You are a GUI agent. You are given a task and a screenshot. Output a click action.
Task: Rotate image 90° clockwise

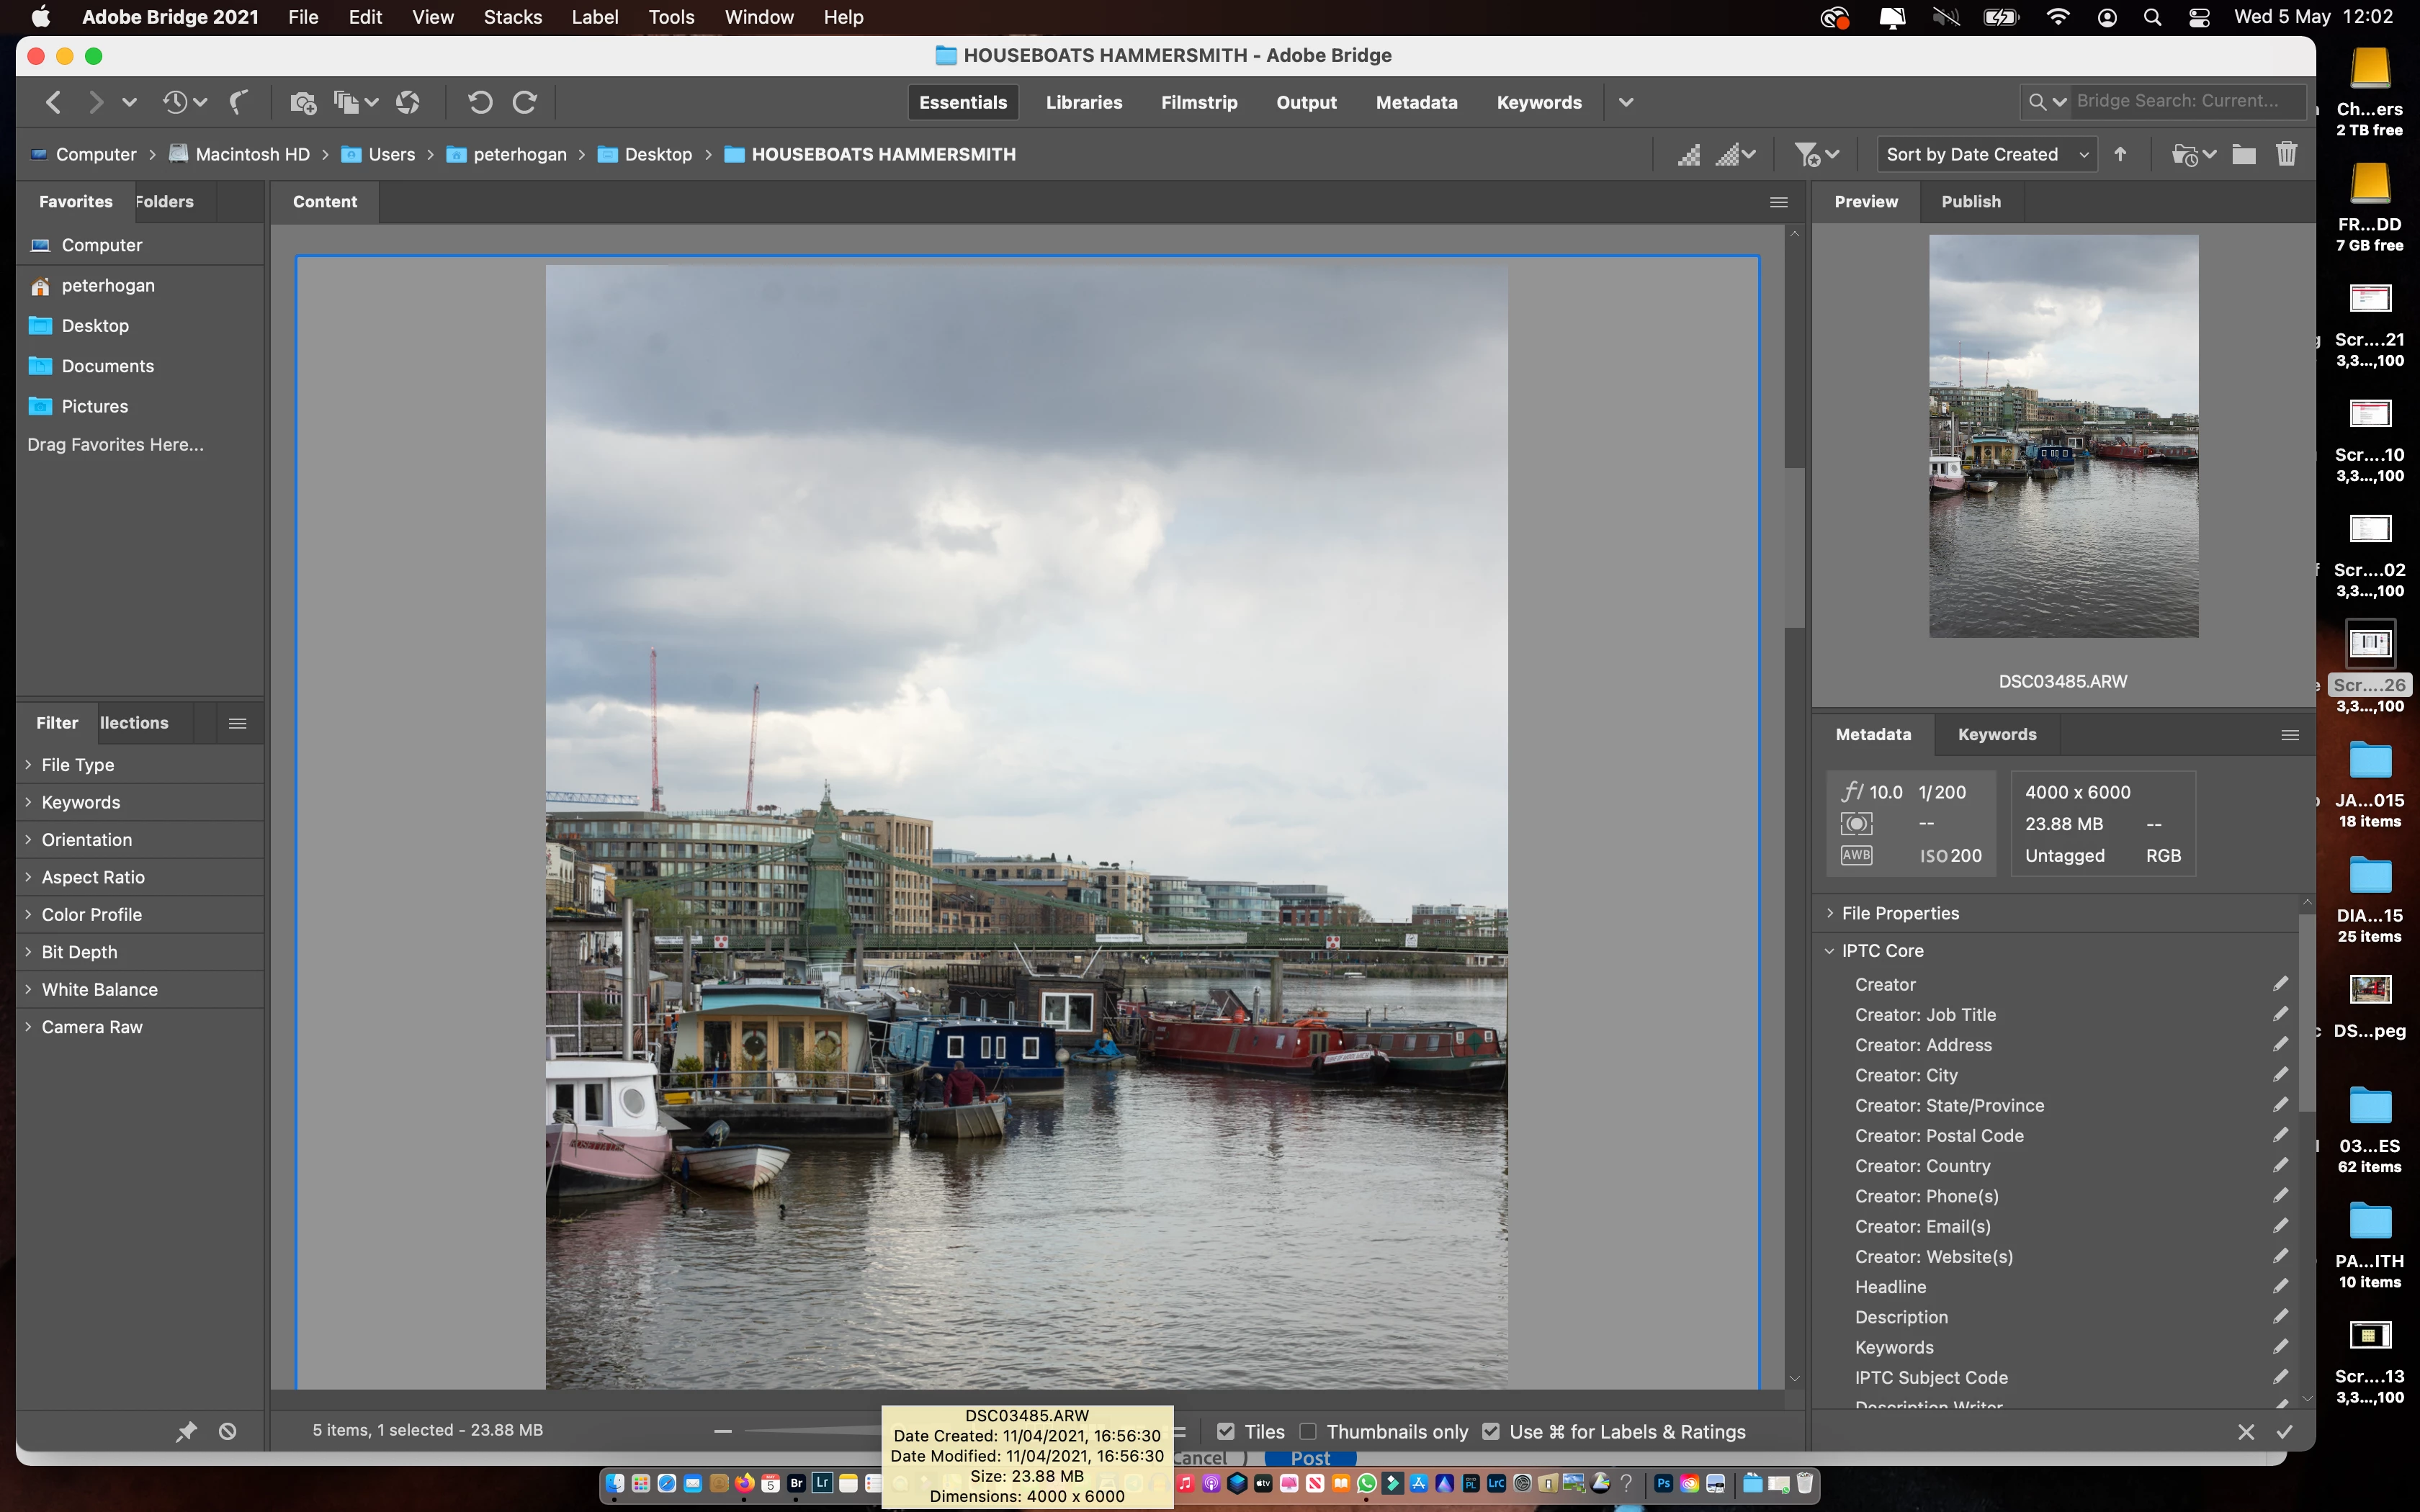(x=525, y=102)
